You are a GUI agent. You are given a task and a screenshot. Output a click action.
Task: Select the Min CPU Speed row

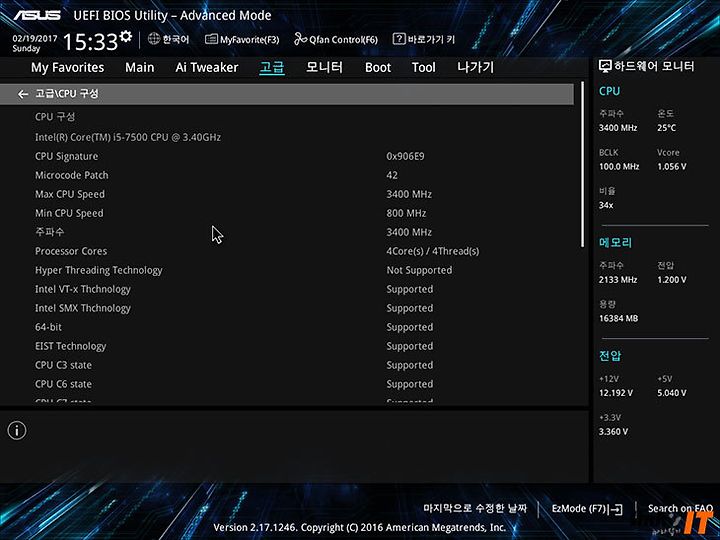(287, 213)
